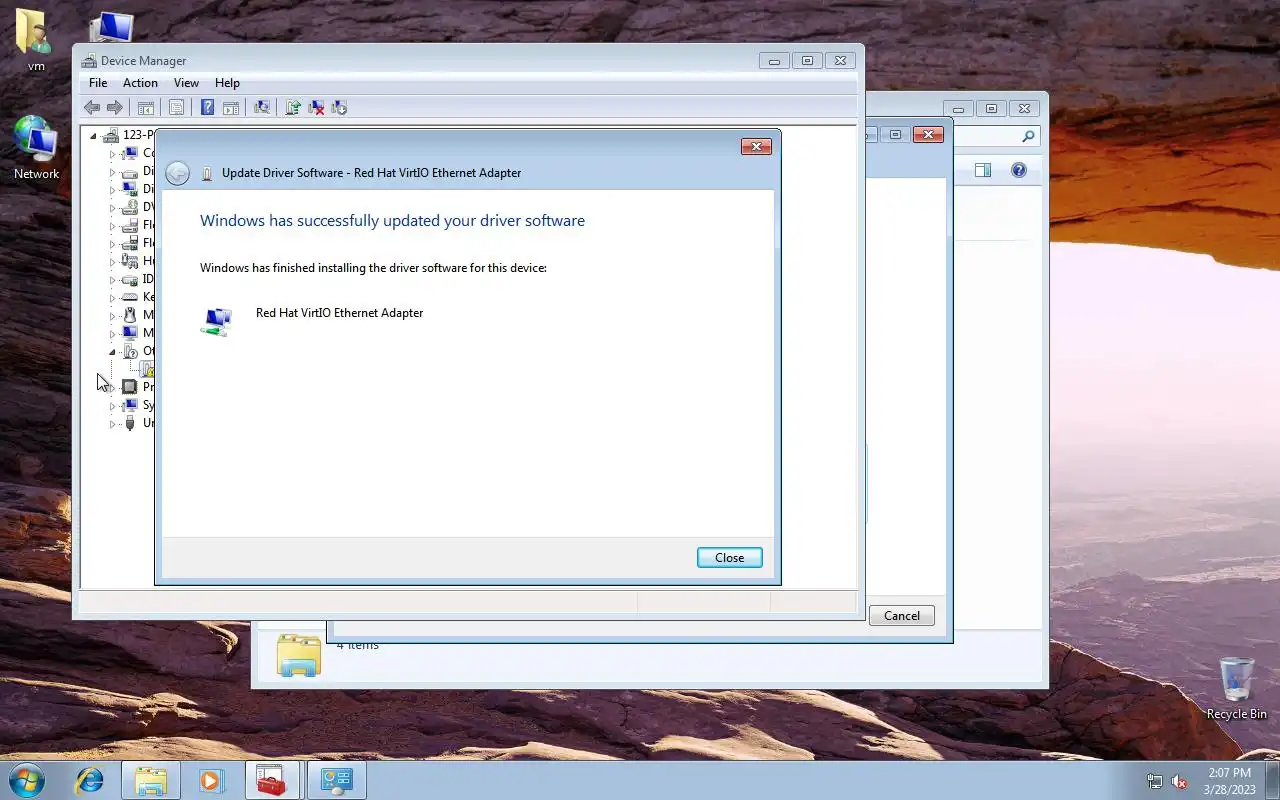Click the Ethernet adapter icon in the dialog
The height and width of the screenshot is (800, 1280).
pos(216,321)
